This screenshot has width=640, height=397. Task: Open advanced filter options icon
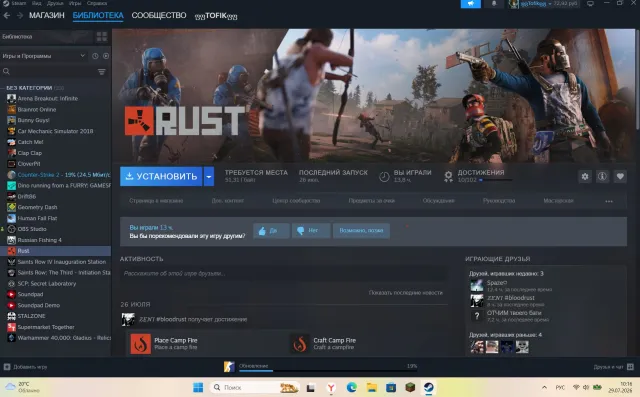click(x=102, y=72)
